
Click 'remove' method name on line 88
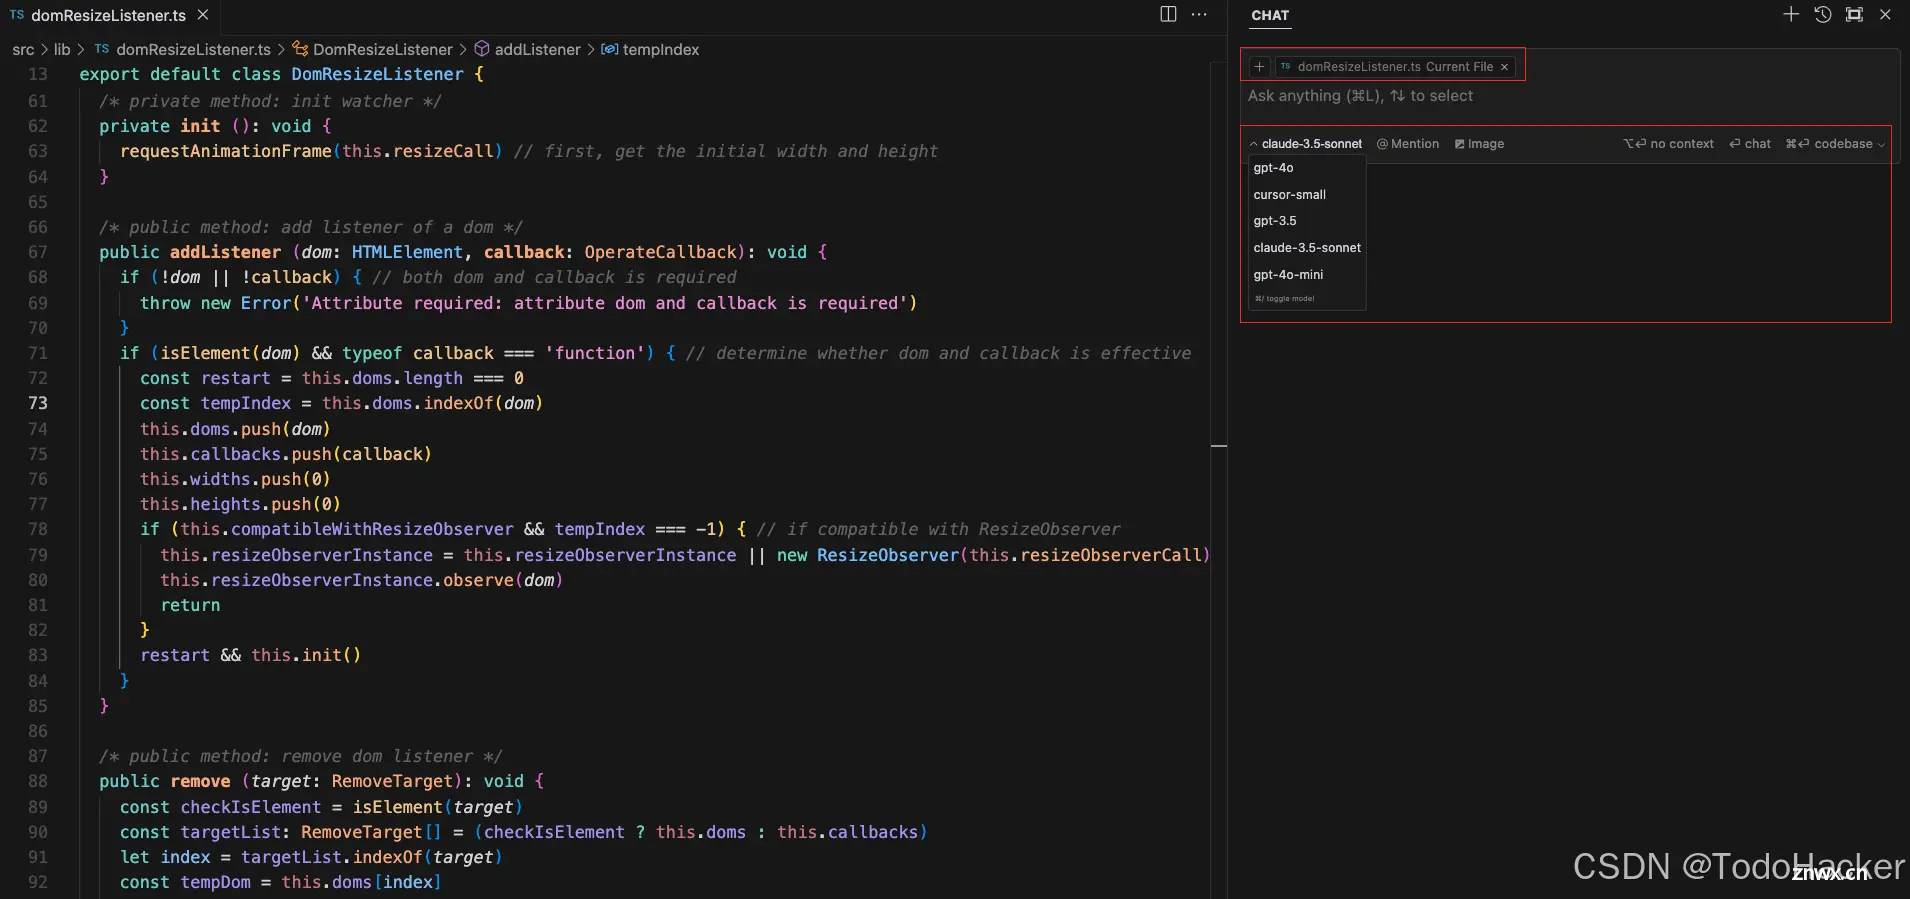tap(200, 781)
